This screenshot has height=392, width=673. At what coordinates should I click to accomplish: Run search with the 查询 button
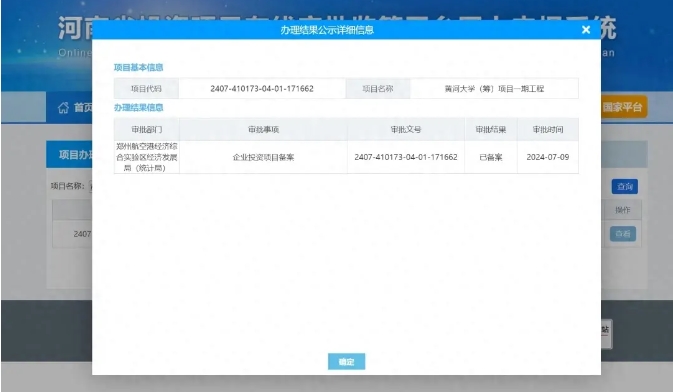coord(625,186)
